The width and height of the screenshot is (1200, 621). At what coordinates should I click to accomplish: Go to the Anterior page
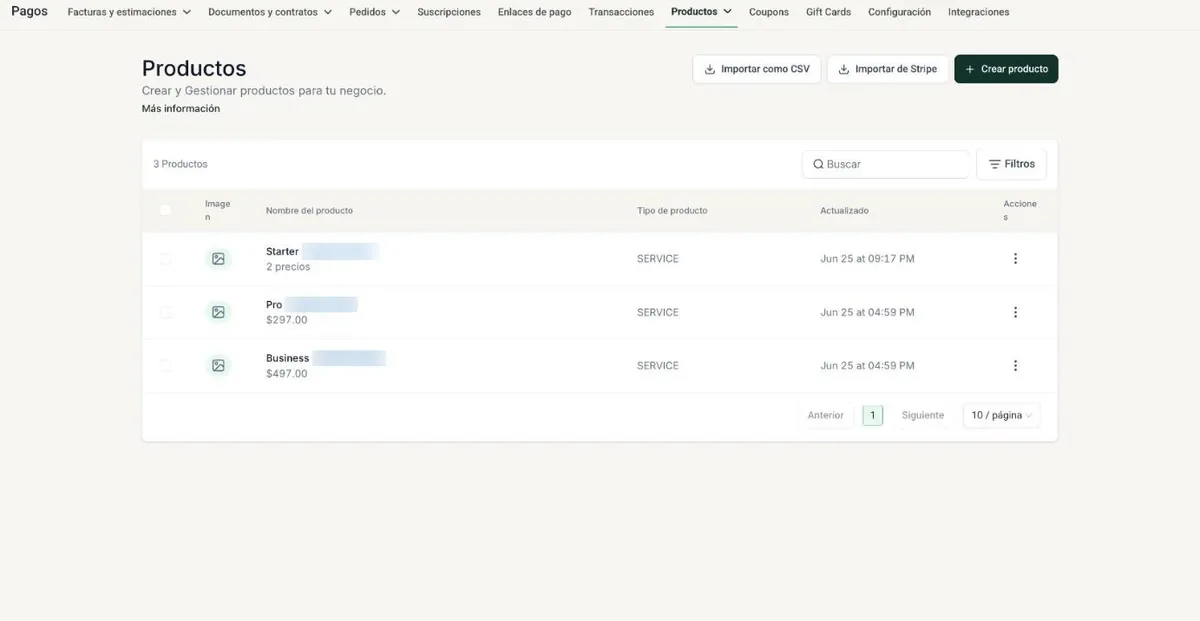[x=826, y=415]
